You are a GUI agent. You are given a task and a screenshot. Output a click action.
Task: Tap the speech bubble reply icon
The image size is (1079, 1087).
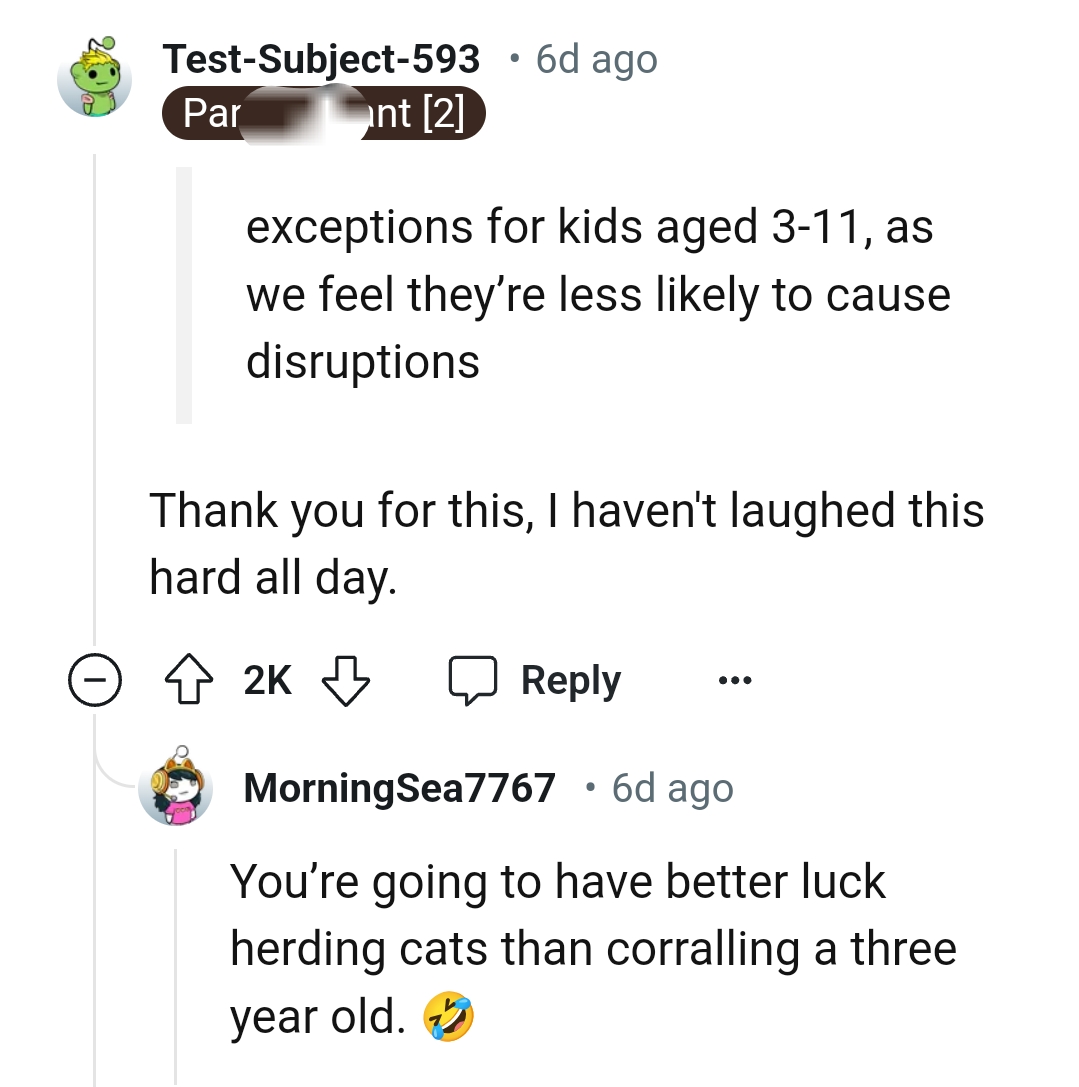tap(472, 682)
